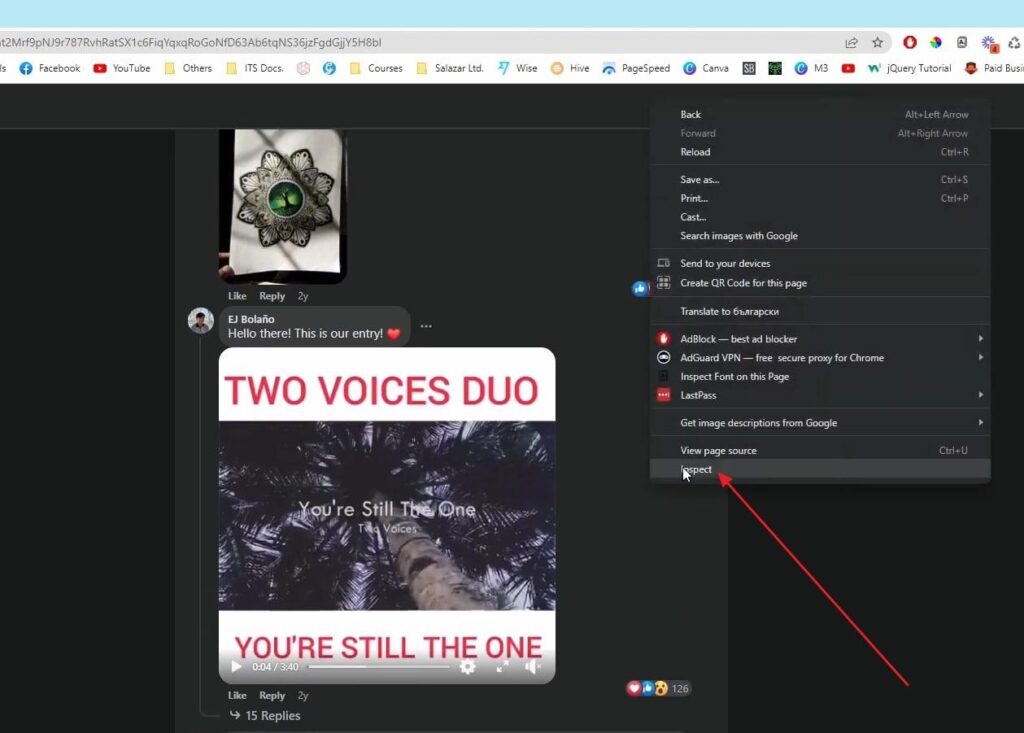
Task: Open EJ Bolaño's profile name
Action: click(251, 319)
